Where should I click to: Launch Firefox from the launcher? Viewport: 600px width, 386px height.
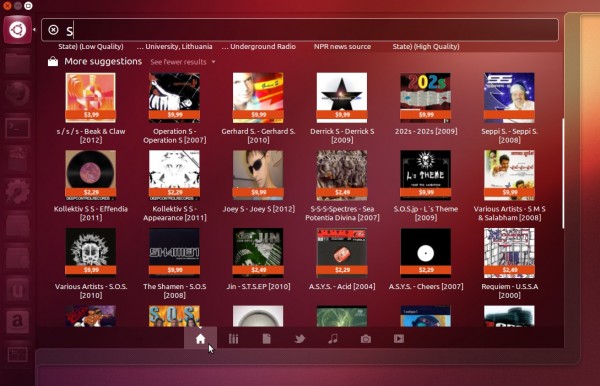[17, 94]
